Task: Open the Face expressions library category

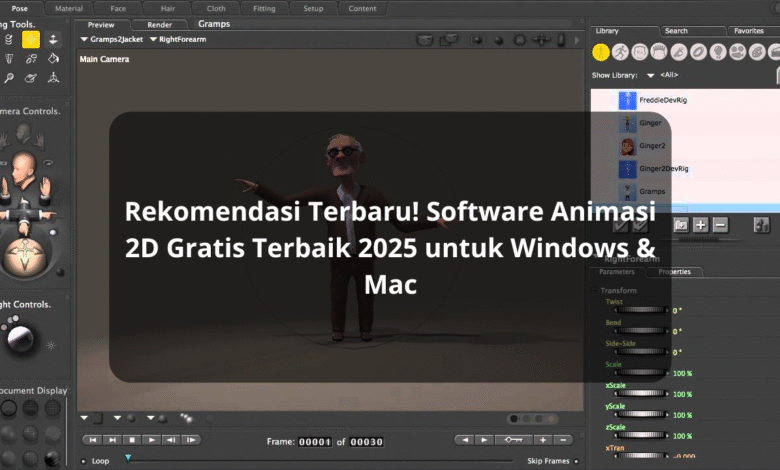Action: (639, 52)
